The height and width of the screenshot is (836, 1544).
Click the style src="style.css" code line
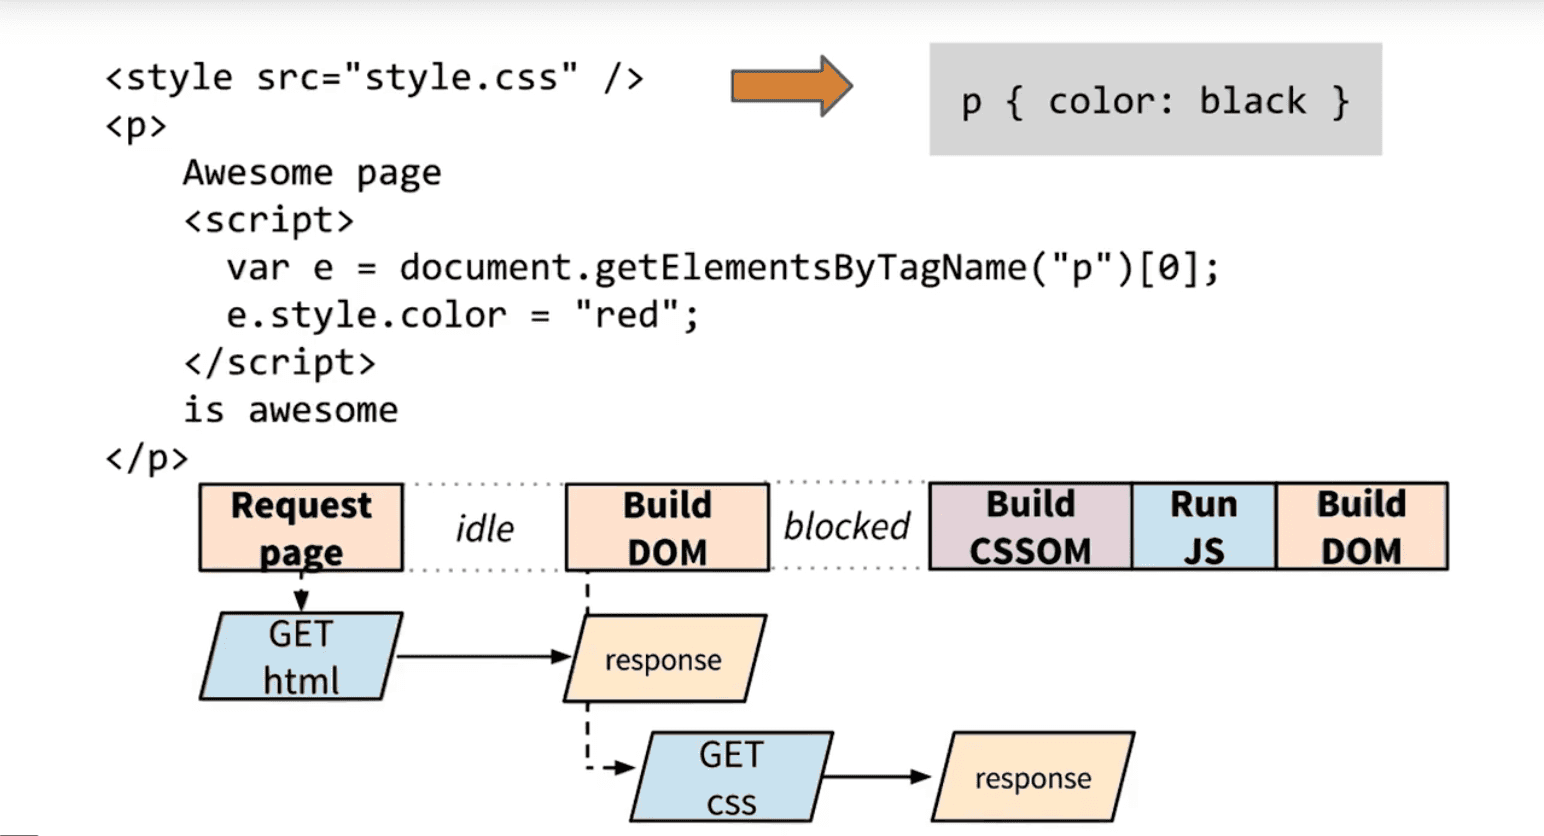(374, 77)
